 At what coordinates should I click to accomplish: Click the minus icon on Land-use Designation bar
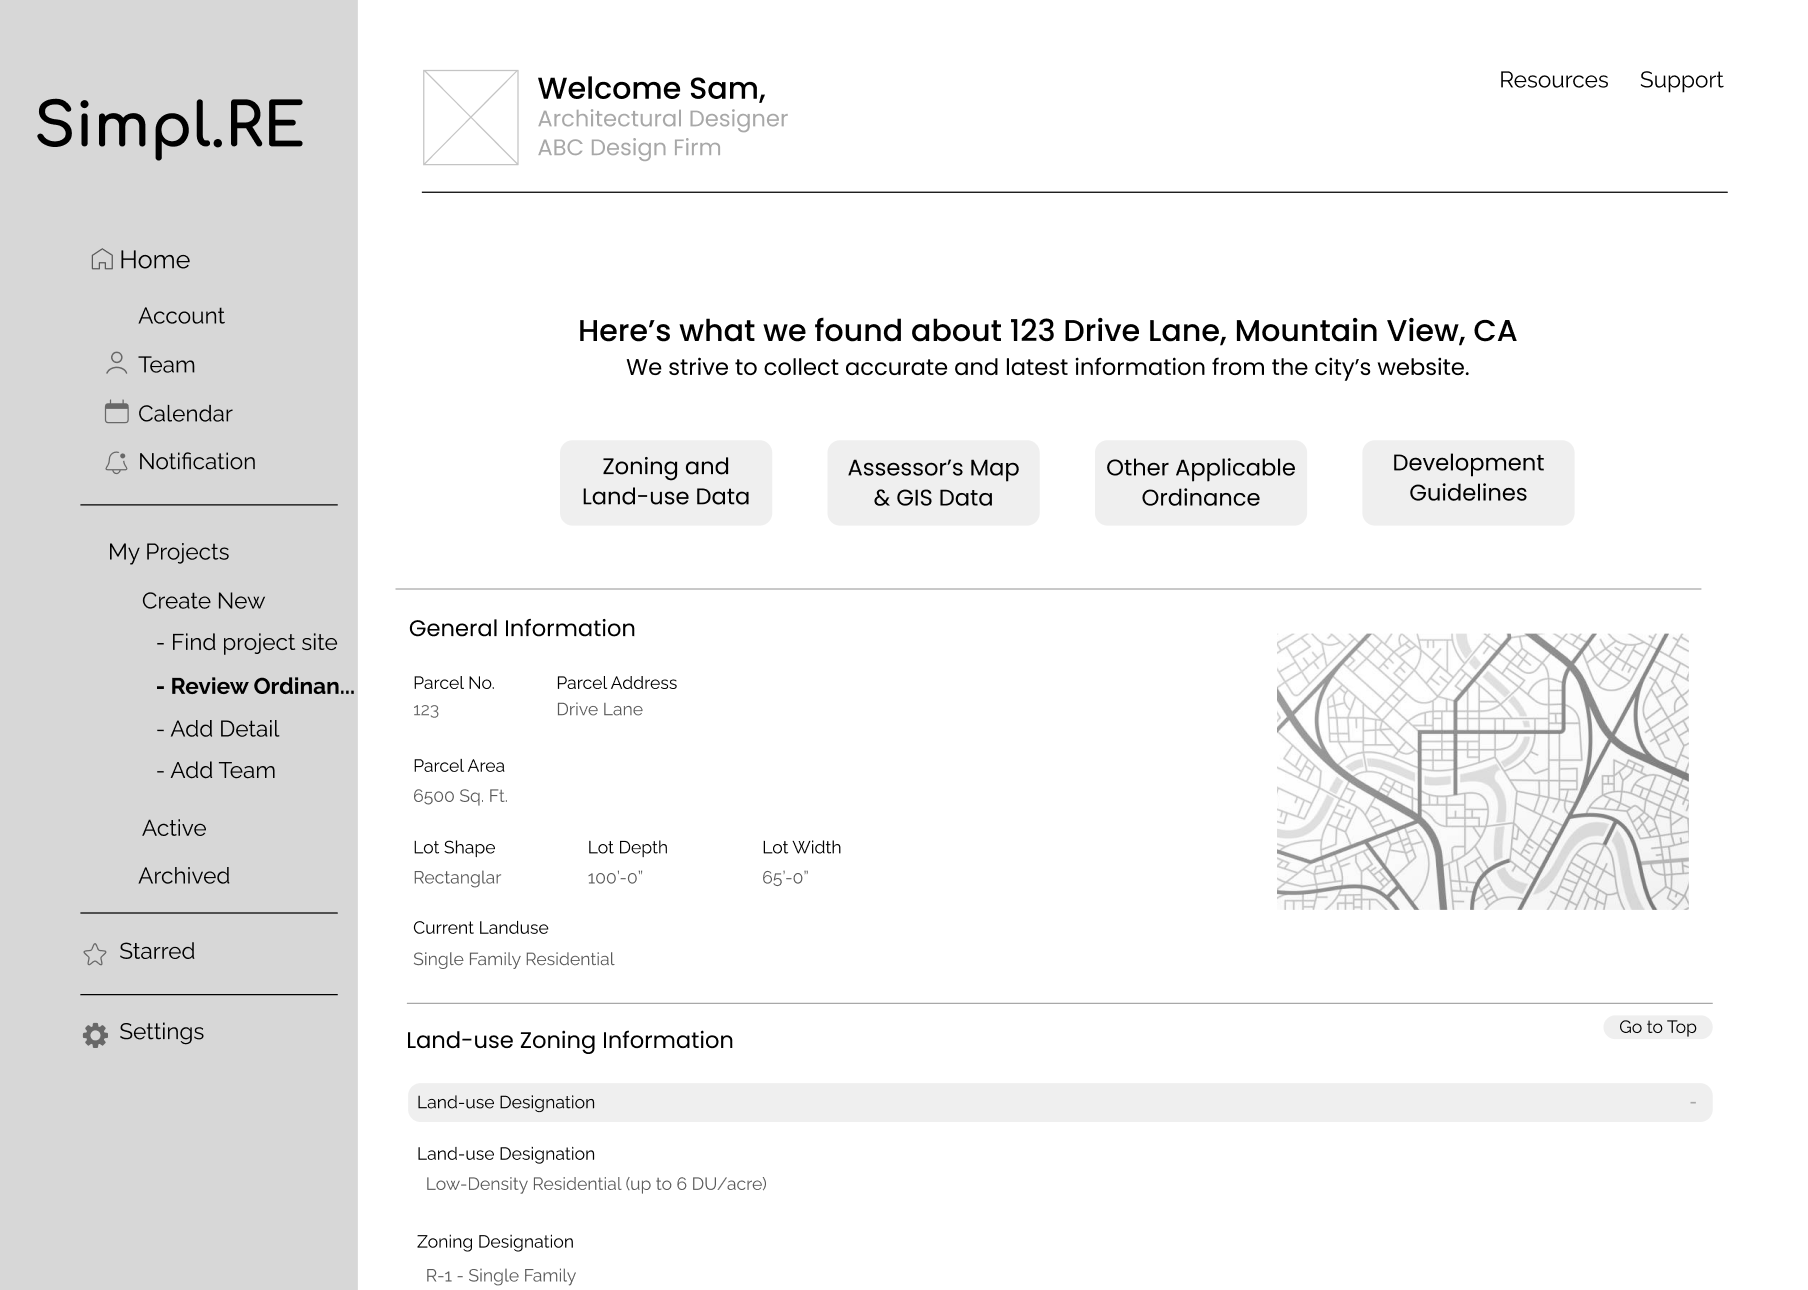1693,1102
